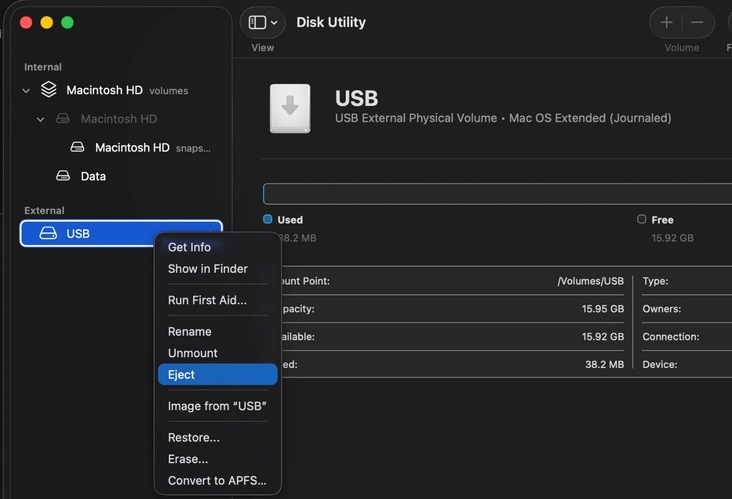Choose Image from “USB”

(x=218, y=406)
